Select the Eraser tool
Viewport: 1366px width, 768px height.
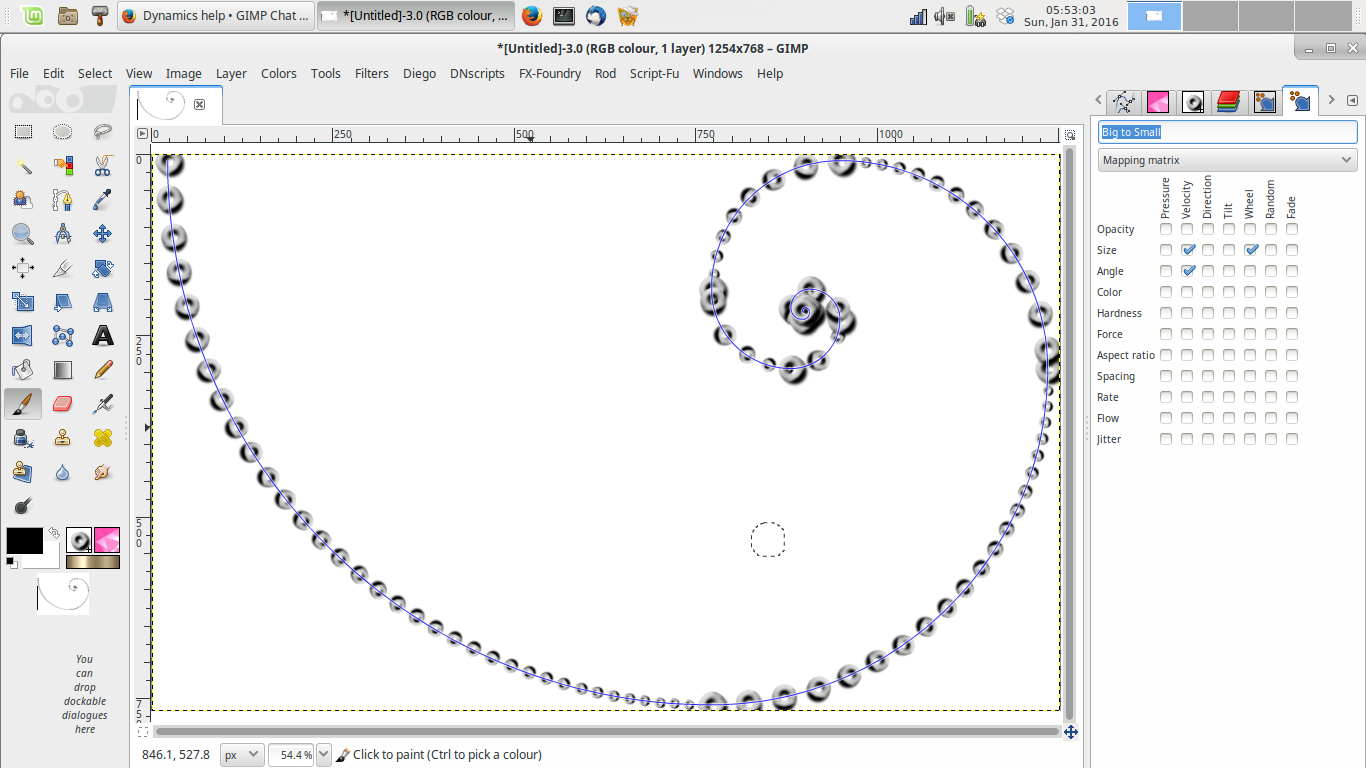[x=62, y=404]
